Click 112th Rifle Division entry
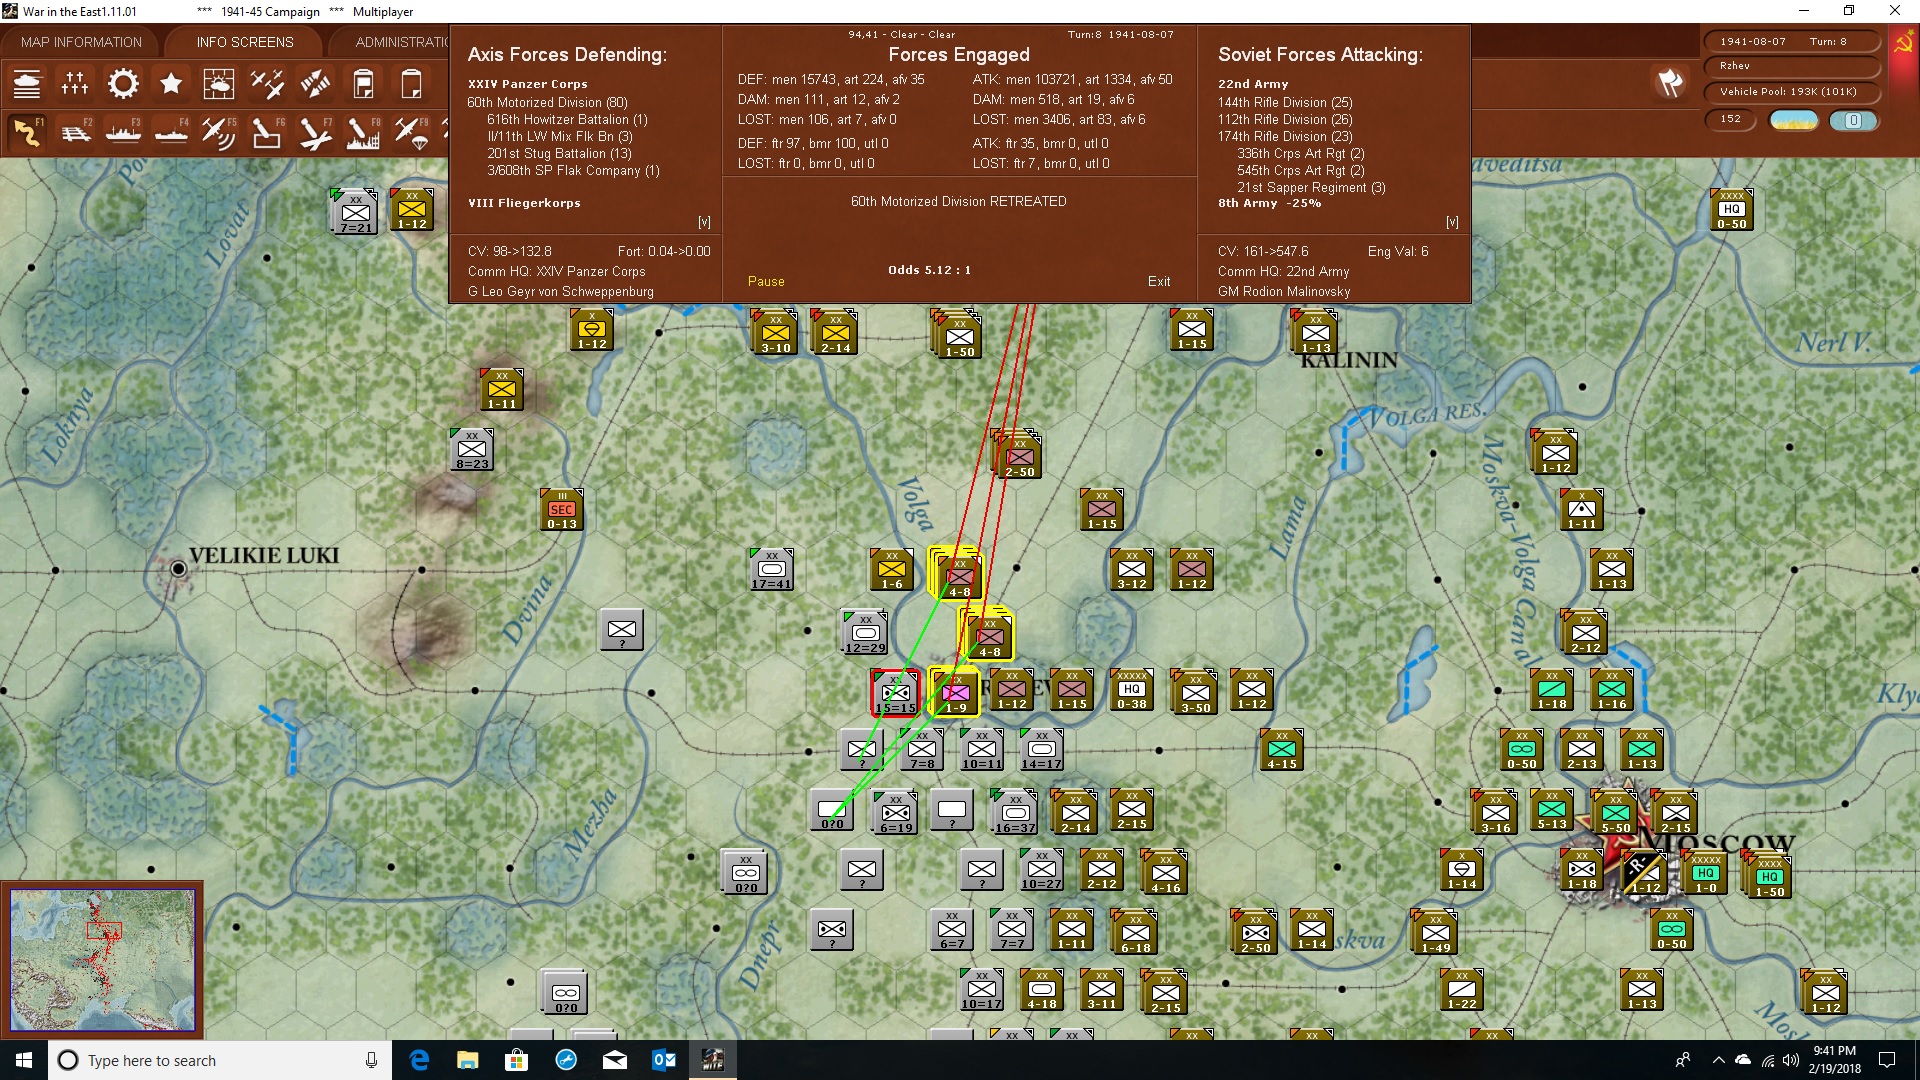This screenshot has height=1080, width=1920. [1285, 119]
